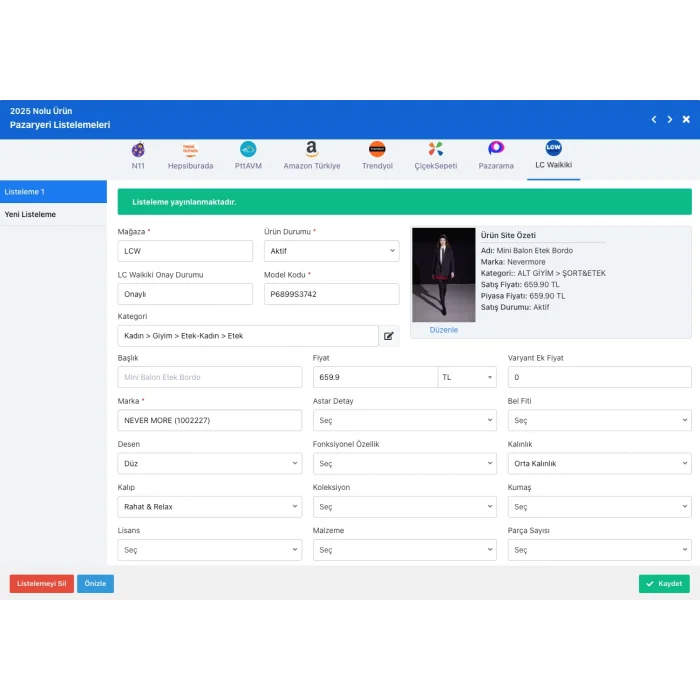Click the edit category pencil icon
Image resolution: width=700 pixels, height=700 pixels.
click(389, 336)
